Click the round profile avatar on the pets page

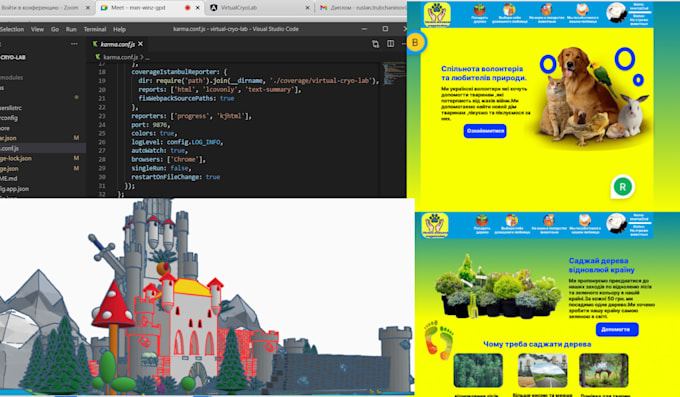point(616,13)
